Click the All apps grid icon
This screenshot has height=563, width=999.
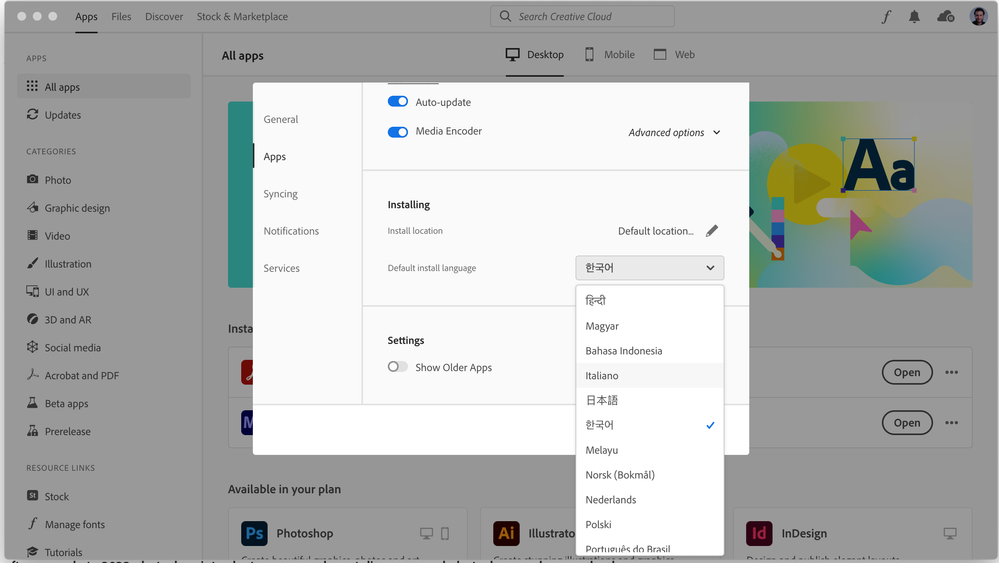32,86
